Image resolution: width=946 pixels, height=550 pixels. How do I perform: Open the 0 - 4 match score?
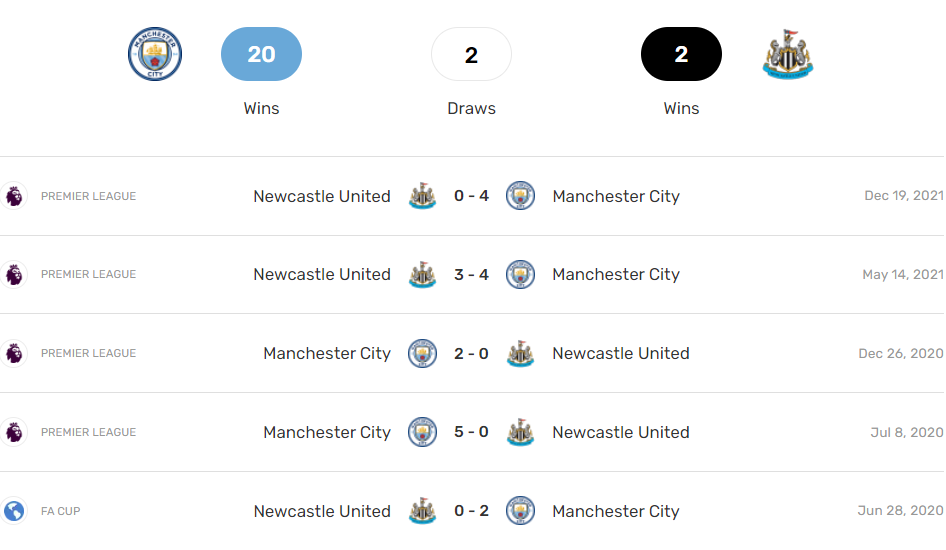[471, 196]
